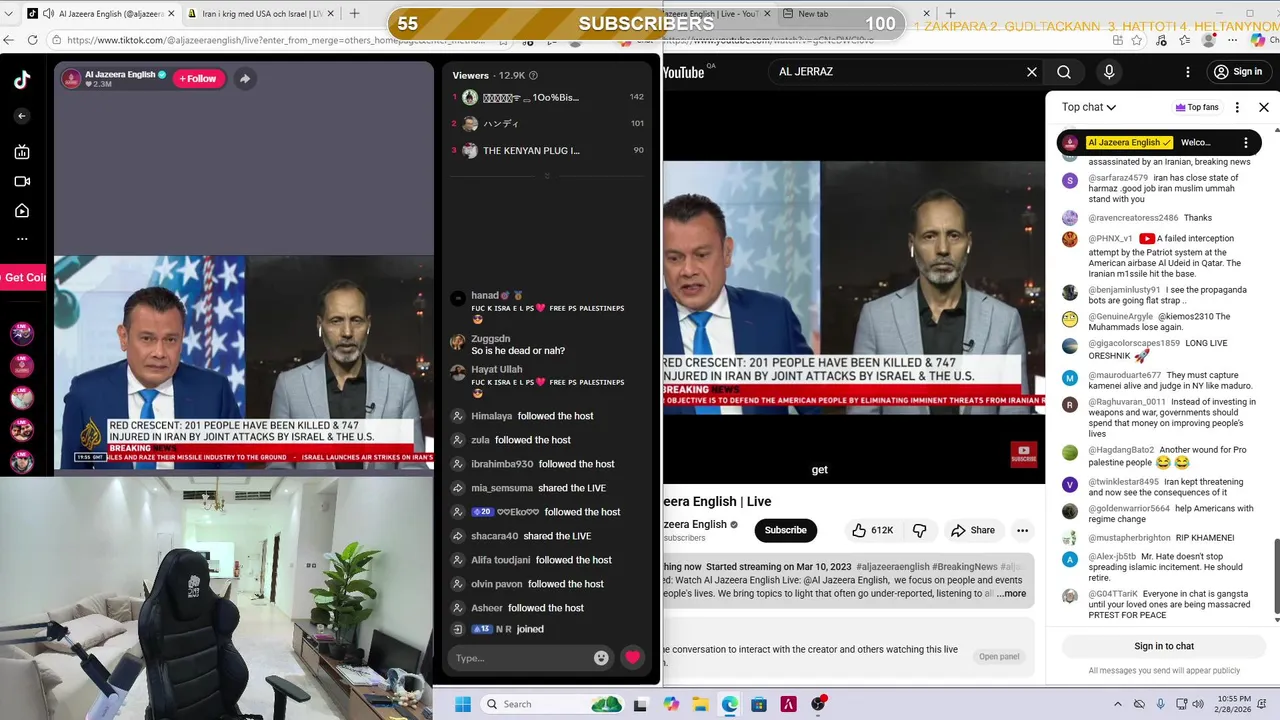1280x720 pixels.
Task: Click Open panel for live chat
Action: coord(999,657)
